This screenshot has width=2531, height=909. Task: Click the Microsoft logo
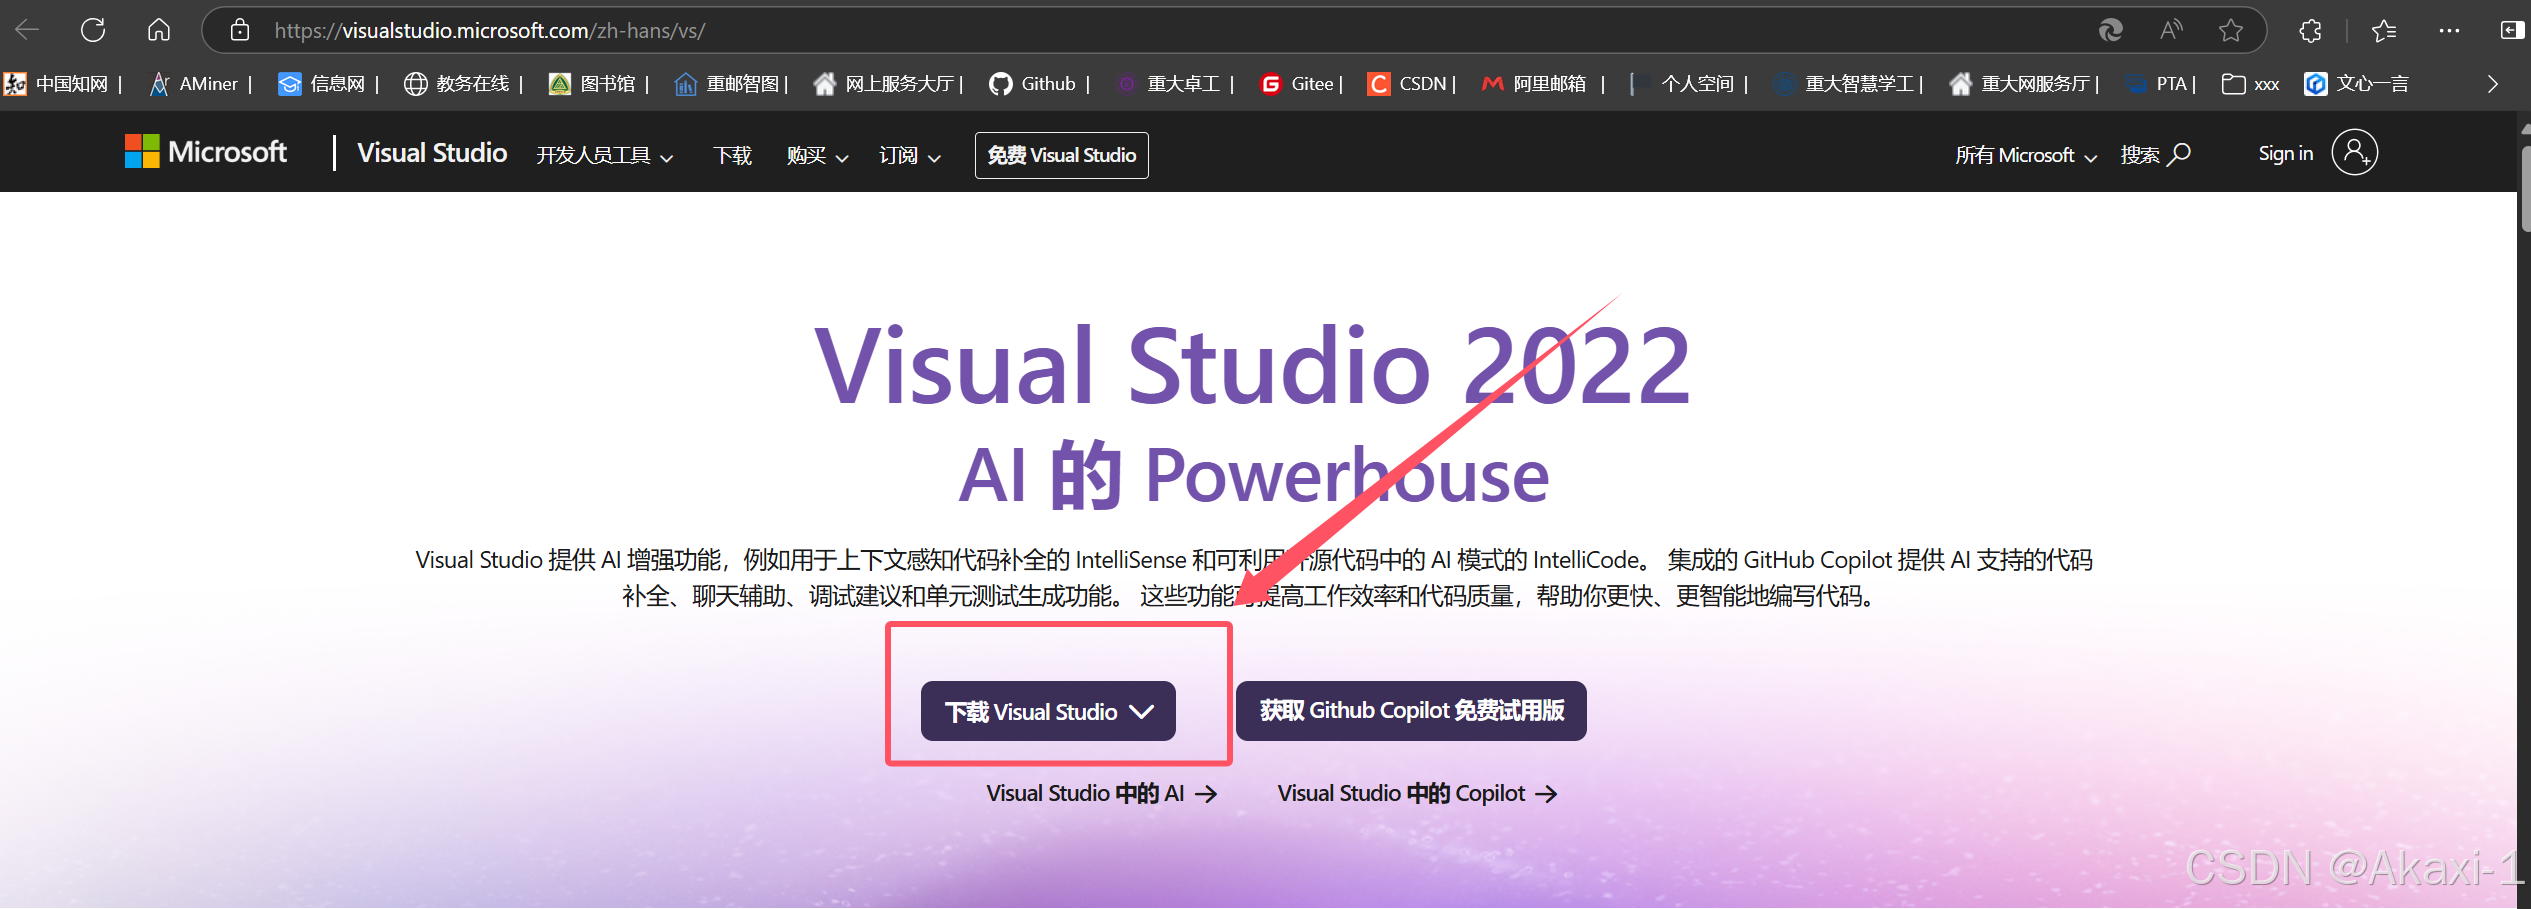point(206,152)
